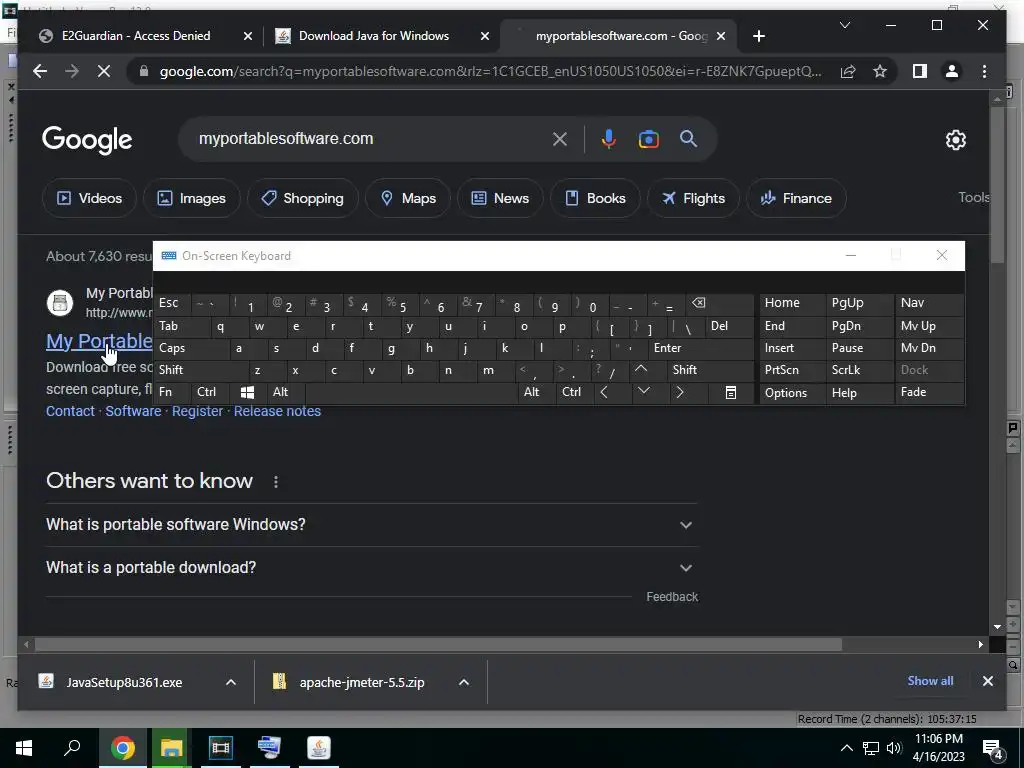Click the volume icon in system tray
Viewport: 1024px width, 768px height.
coord(894,748)
